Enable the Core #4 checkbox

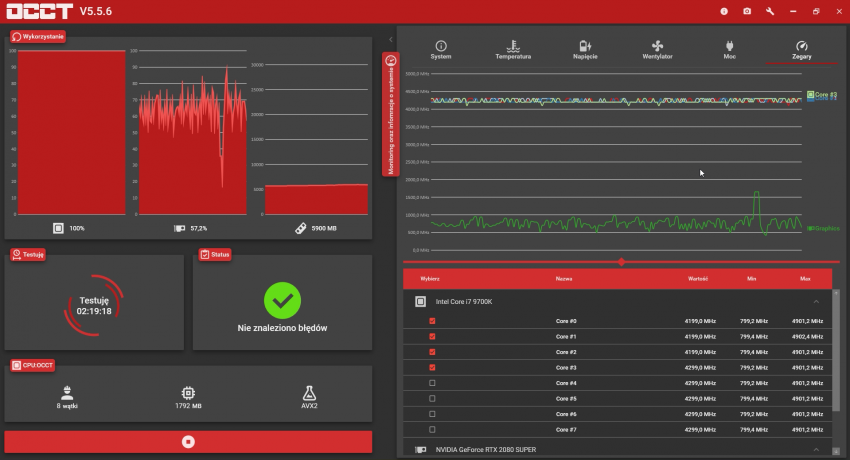[432, 383]
